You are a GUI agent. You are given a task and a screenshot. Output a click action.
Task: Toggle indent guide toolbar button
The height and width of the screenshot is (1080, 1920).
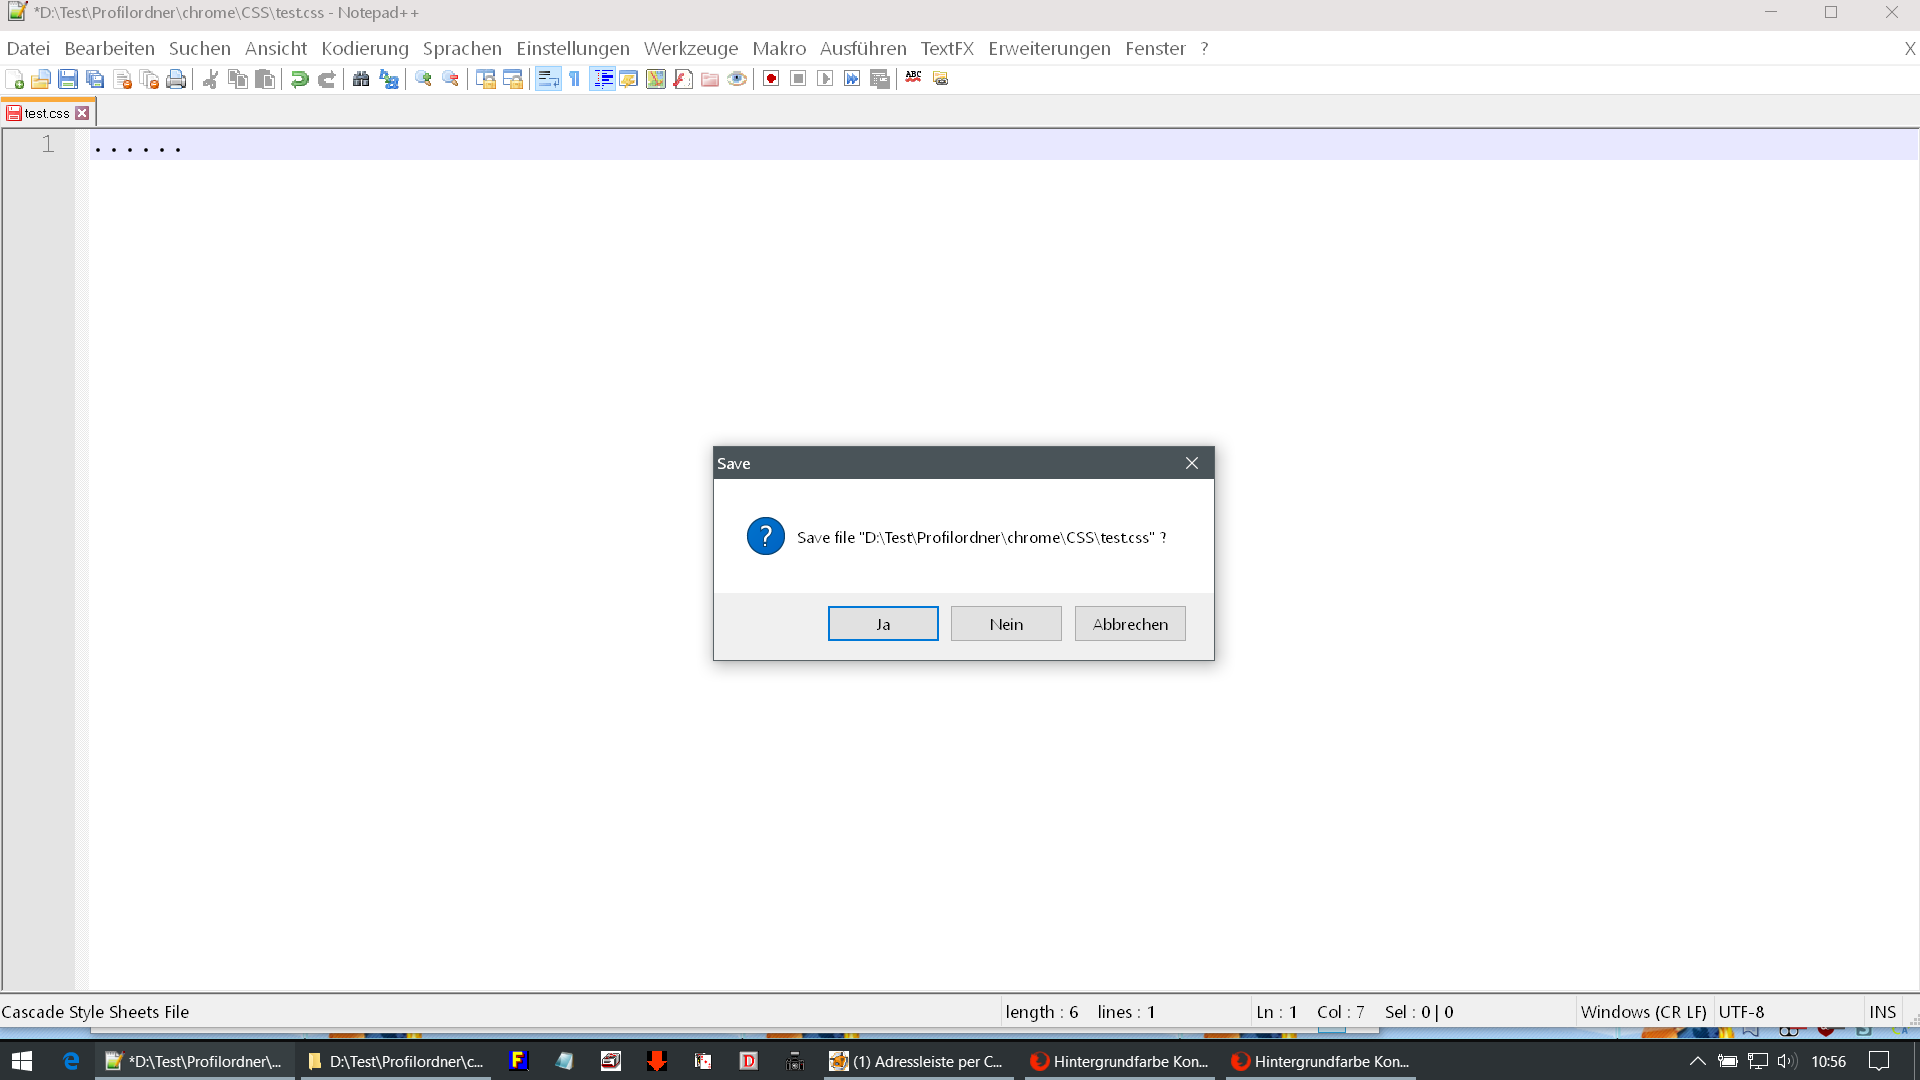[602, 79]
